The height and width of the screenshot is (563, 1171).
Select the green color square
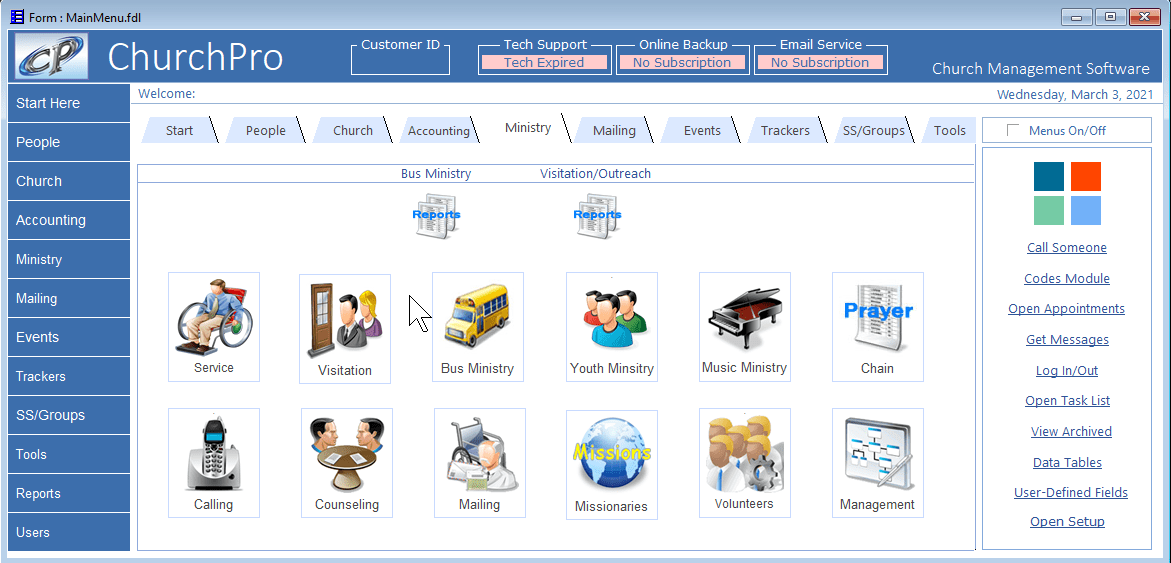coord(1049,211)
